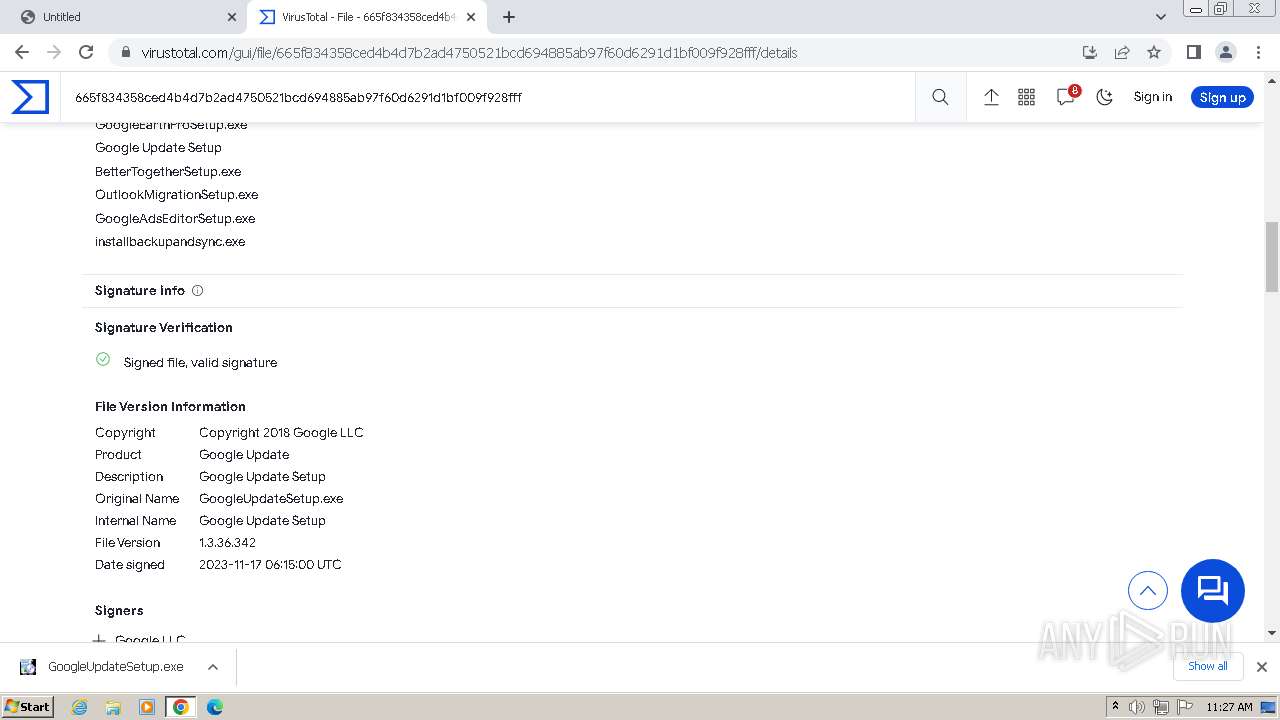Open the notifications comment icon
The height and width of the screenshot is (720, 1280).
click(x=1066, y=97)
